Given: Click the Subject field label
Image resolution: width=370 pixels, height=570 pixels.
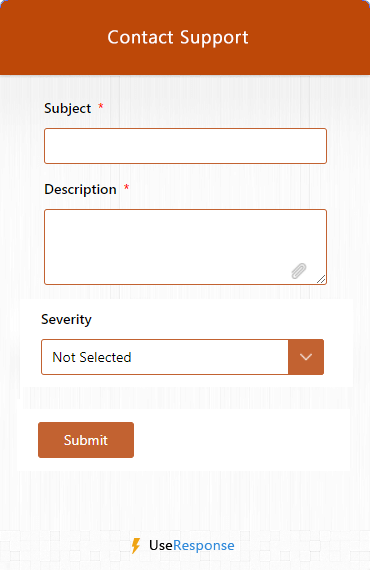Looking at the screenshot, I should tap(68, 108).
